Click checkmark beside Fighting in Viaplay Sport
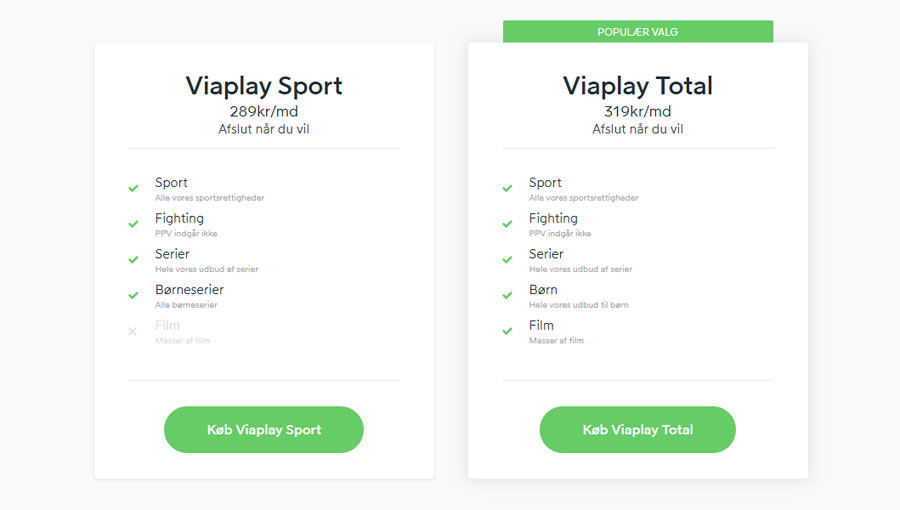 (x=133, y=224)
